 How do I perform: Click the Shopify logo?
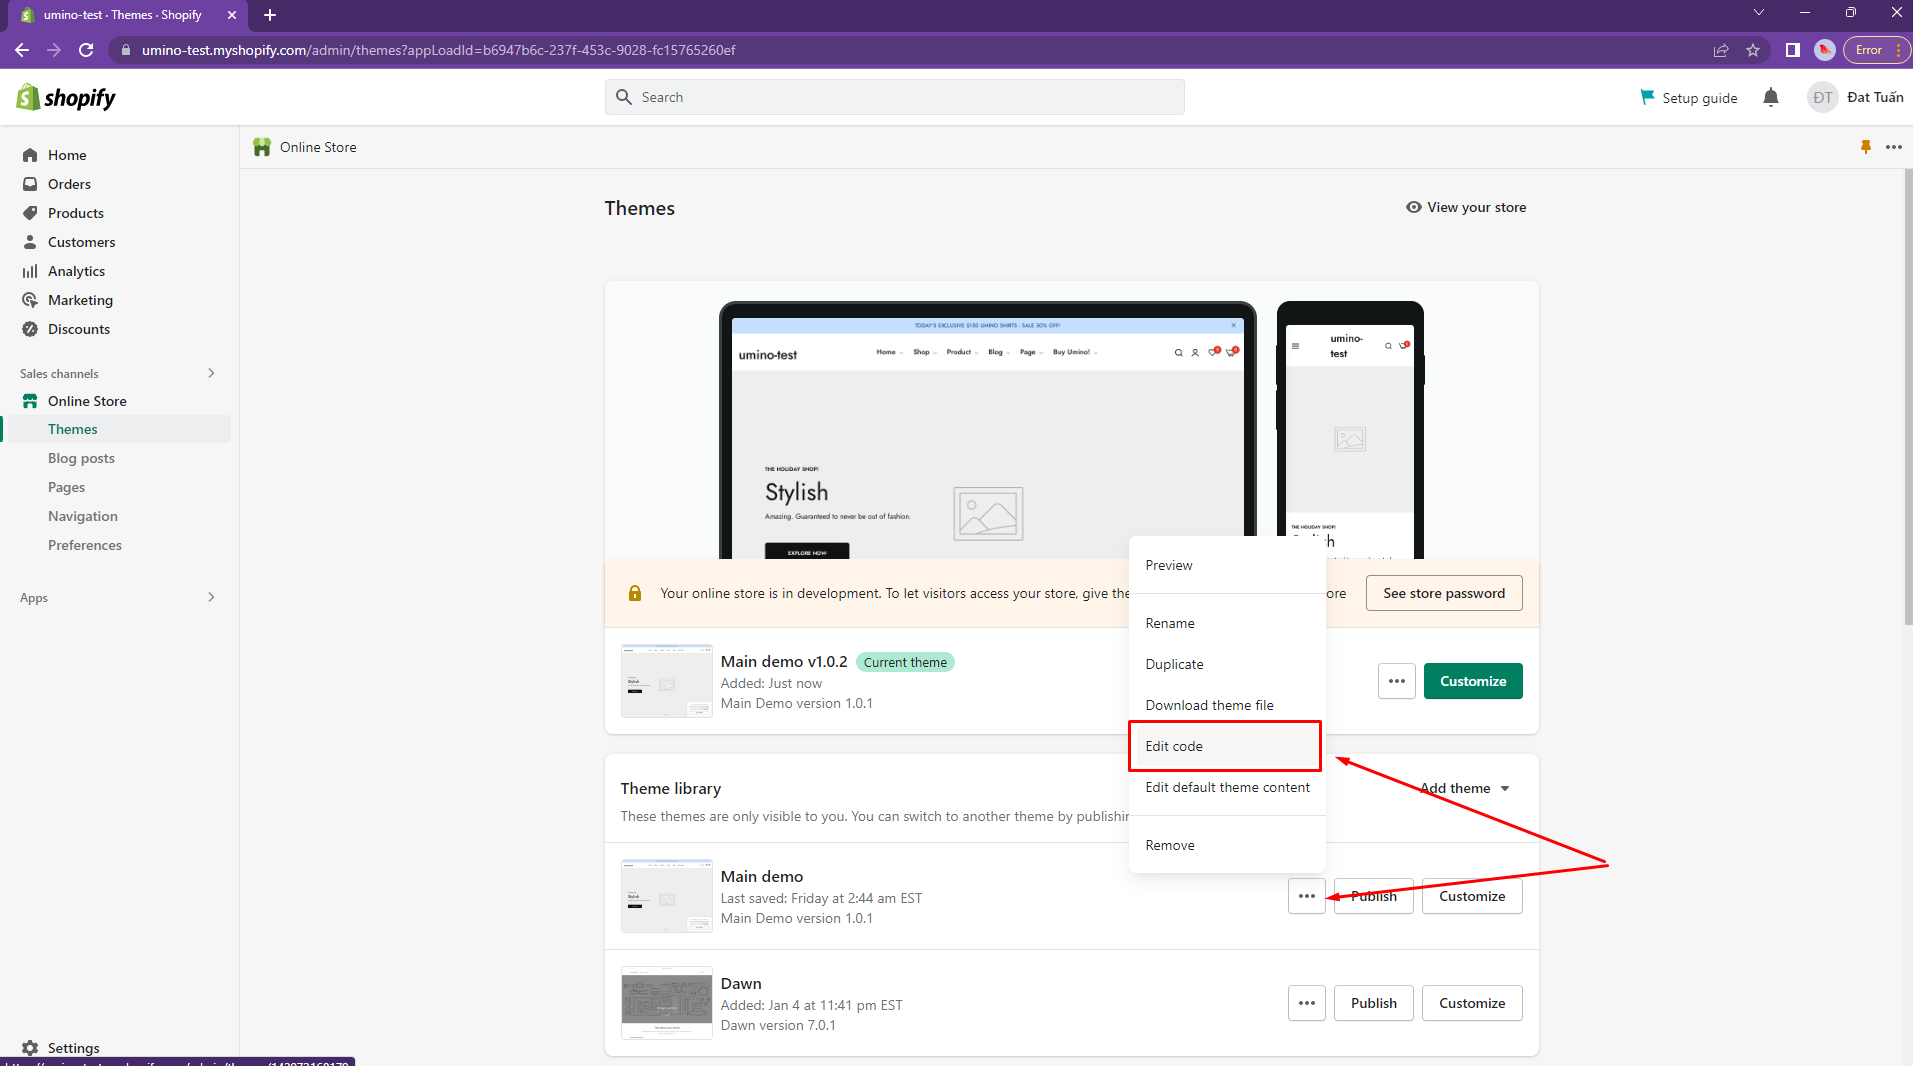[66, 97]
